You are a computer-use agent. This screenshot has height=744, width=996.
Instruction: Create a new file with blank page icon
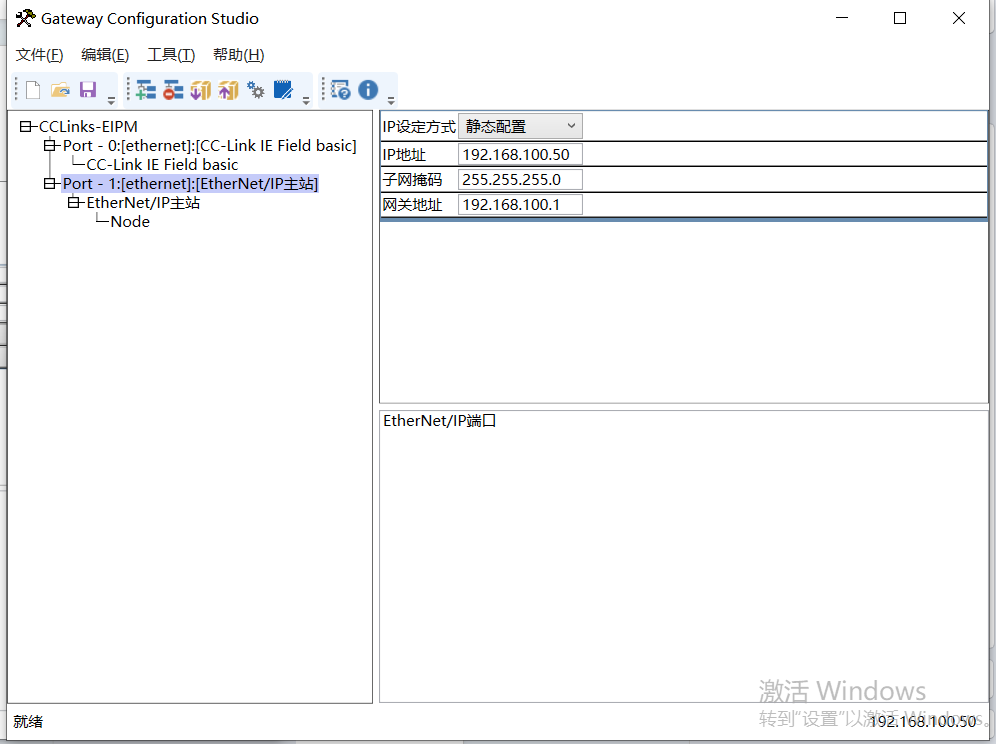tap(33, 90)
